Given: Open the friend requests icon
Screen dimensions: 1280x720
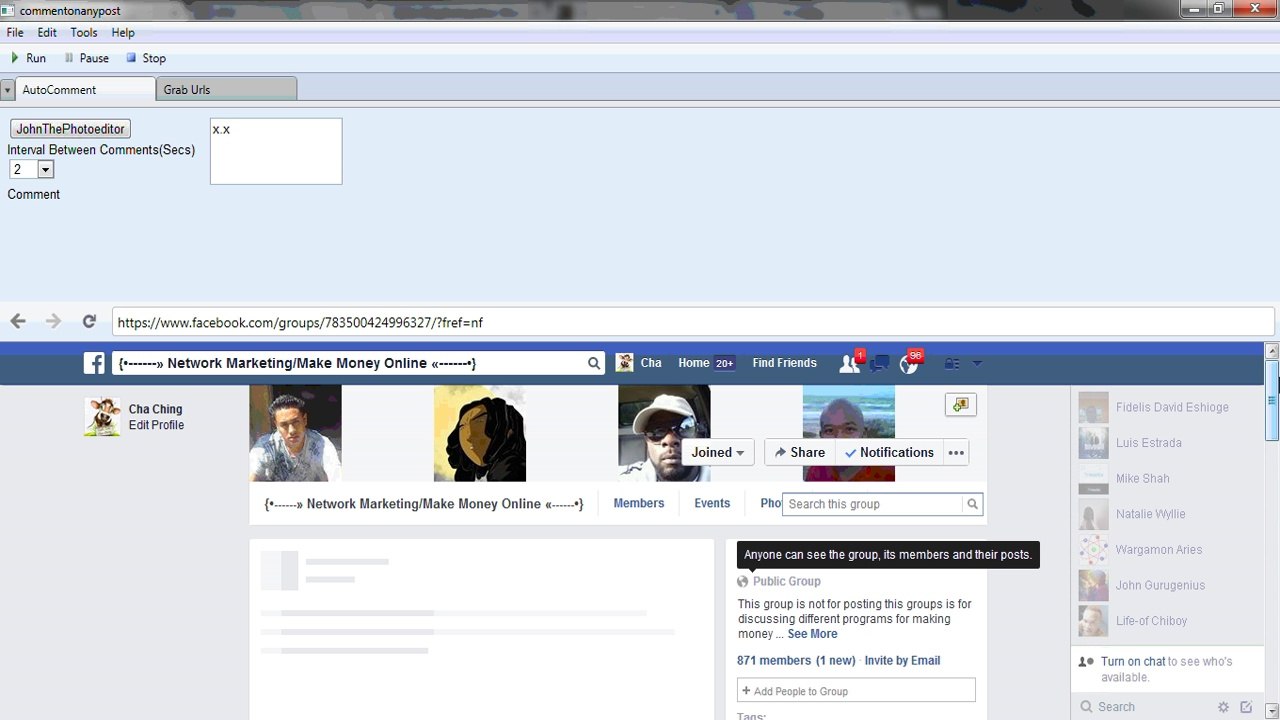Looking at the screenshot, I should 851,363.
